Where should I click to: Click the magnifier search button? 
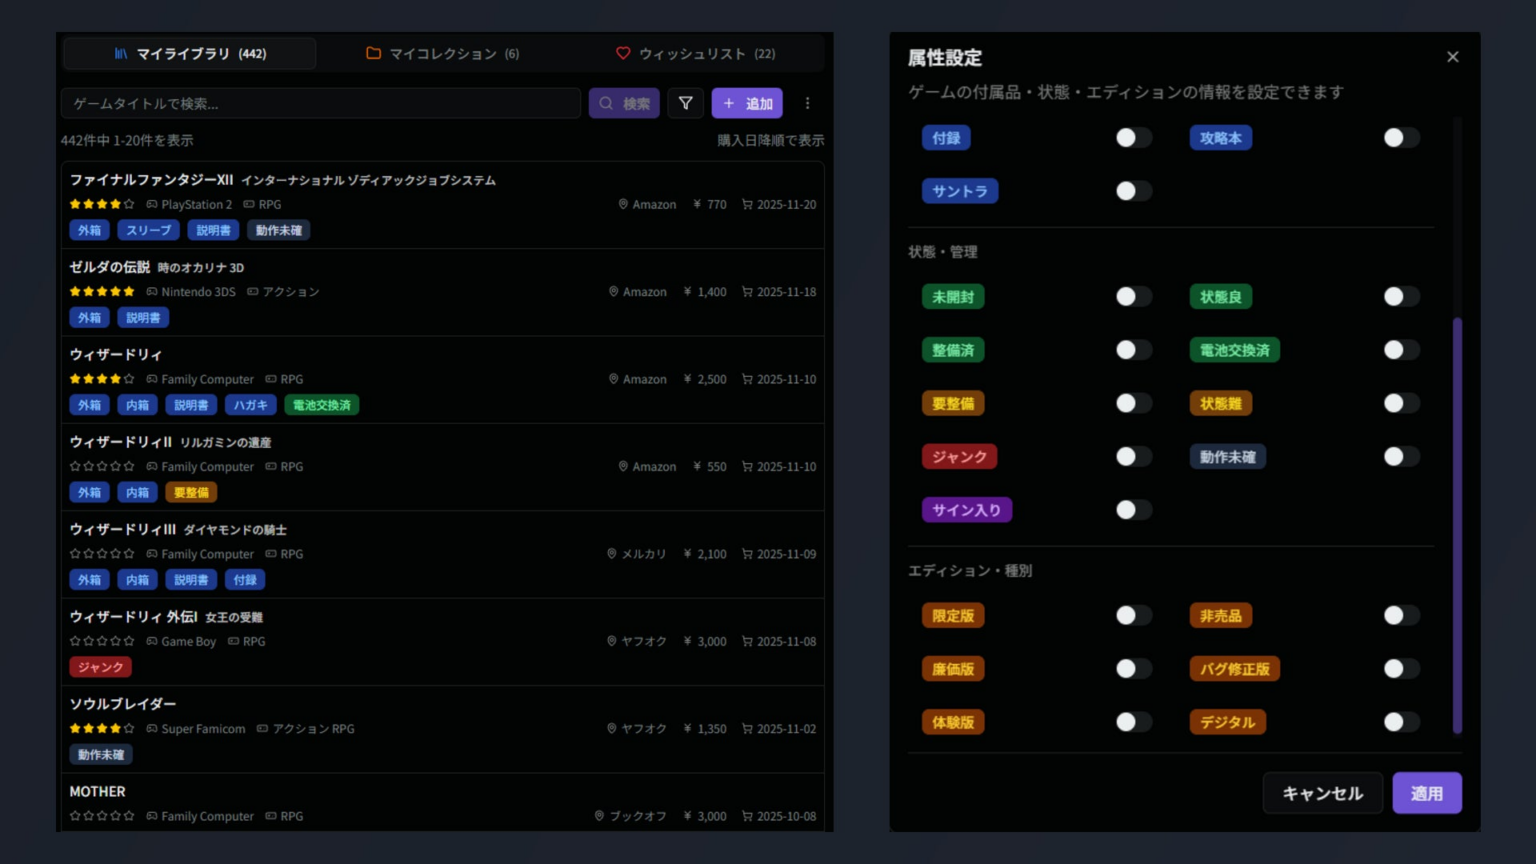(x=624, y=103)
